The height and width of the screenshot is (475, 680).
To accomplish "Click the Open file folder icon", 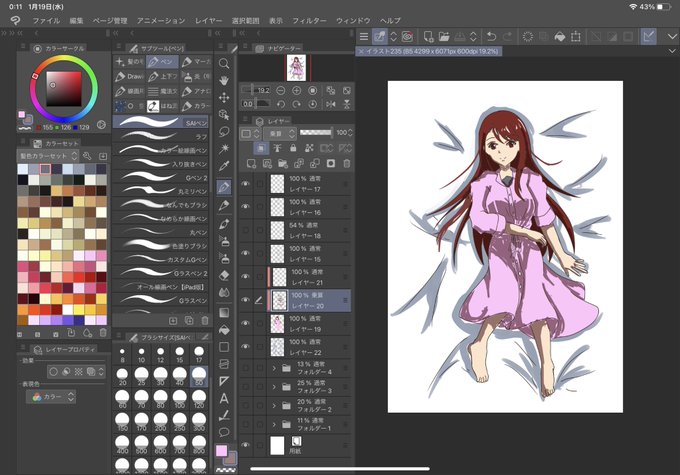I will (444, 36).
